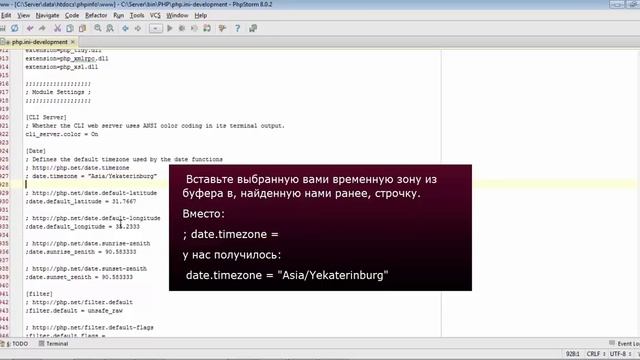This screenshot has width=640, height=360.
Task: Click the Copy icon in toolbar
Action: tap(70, 28)
